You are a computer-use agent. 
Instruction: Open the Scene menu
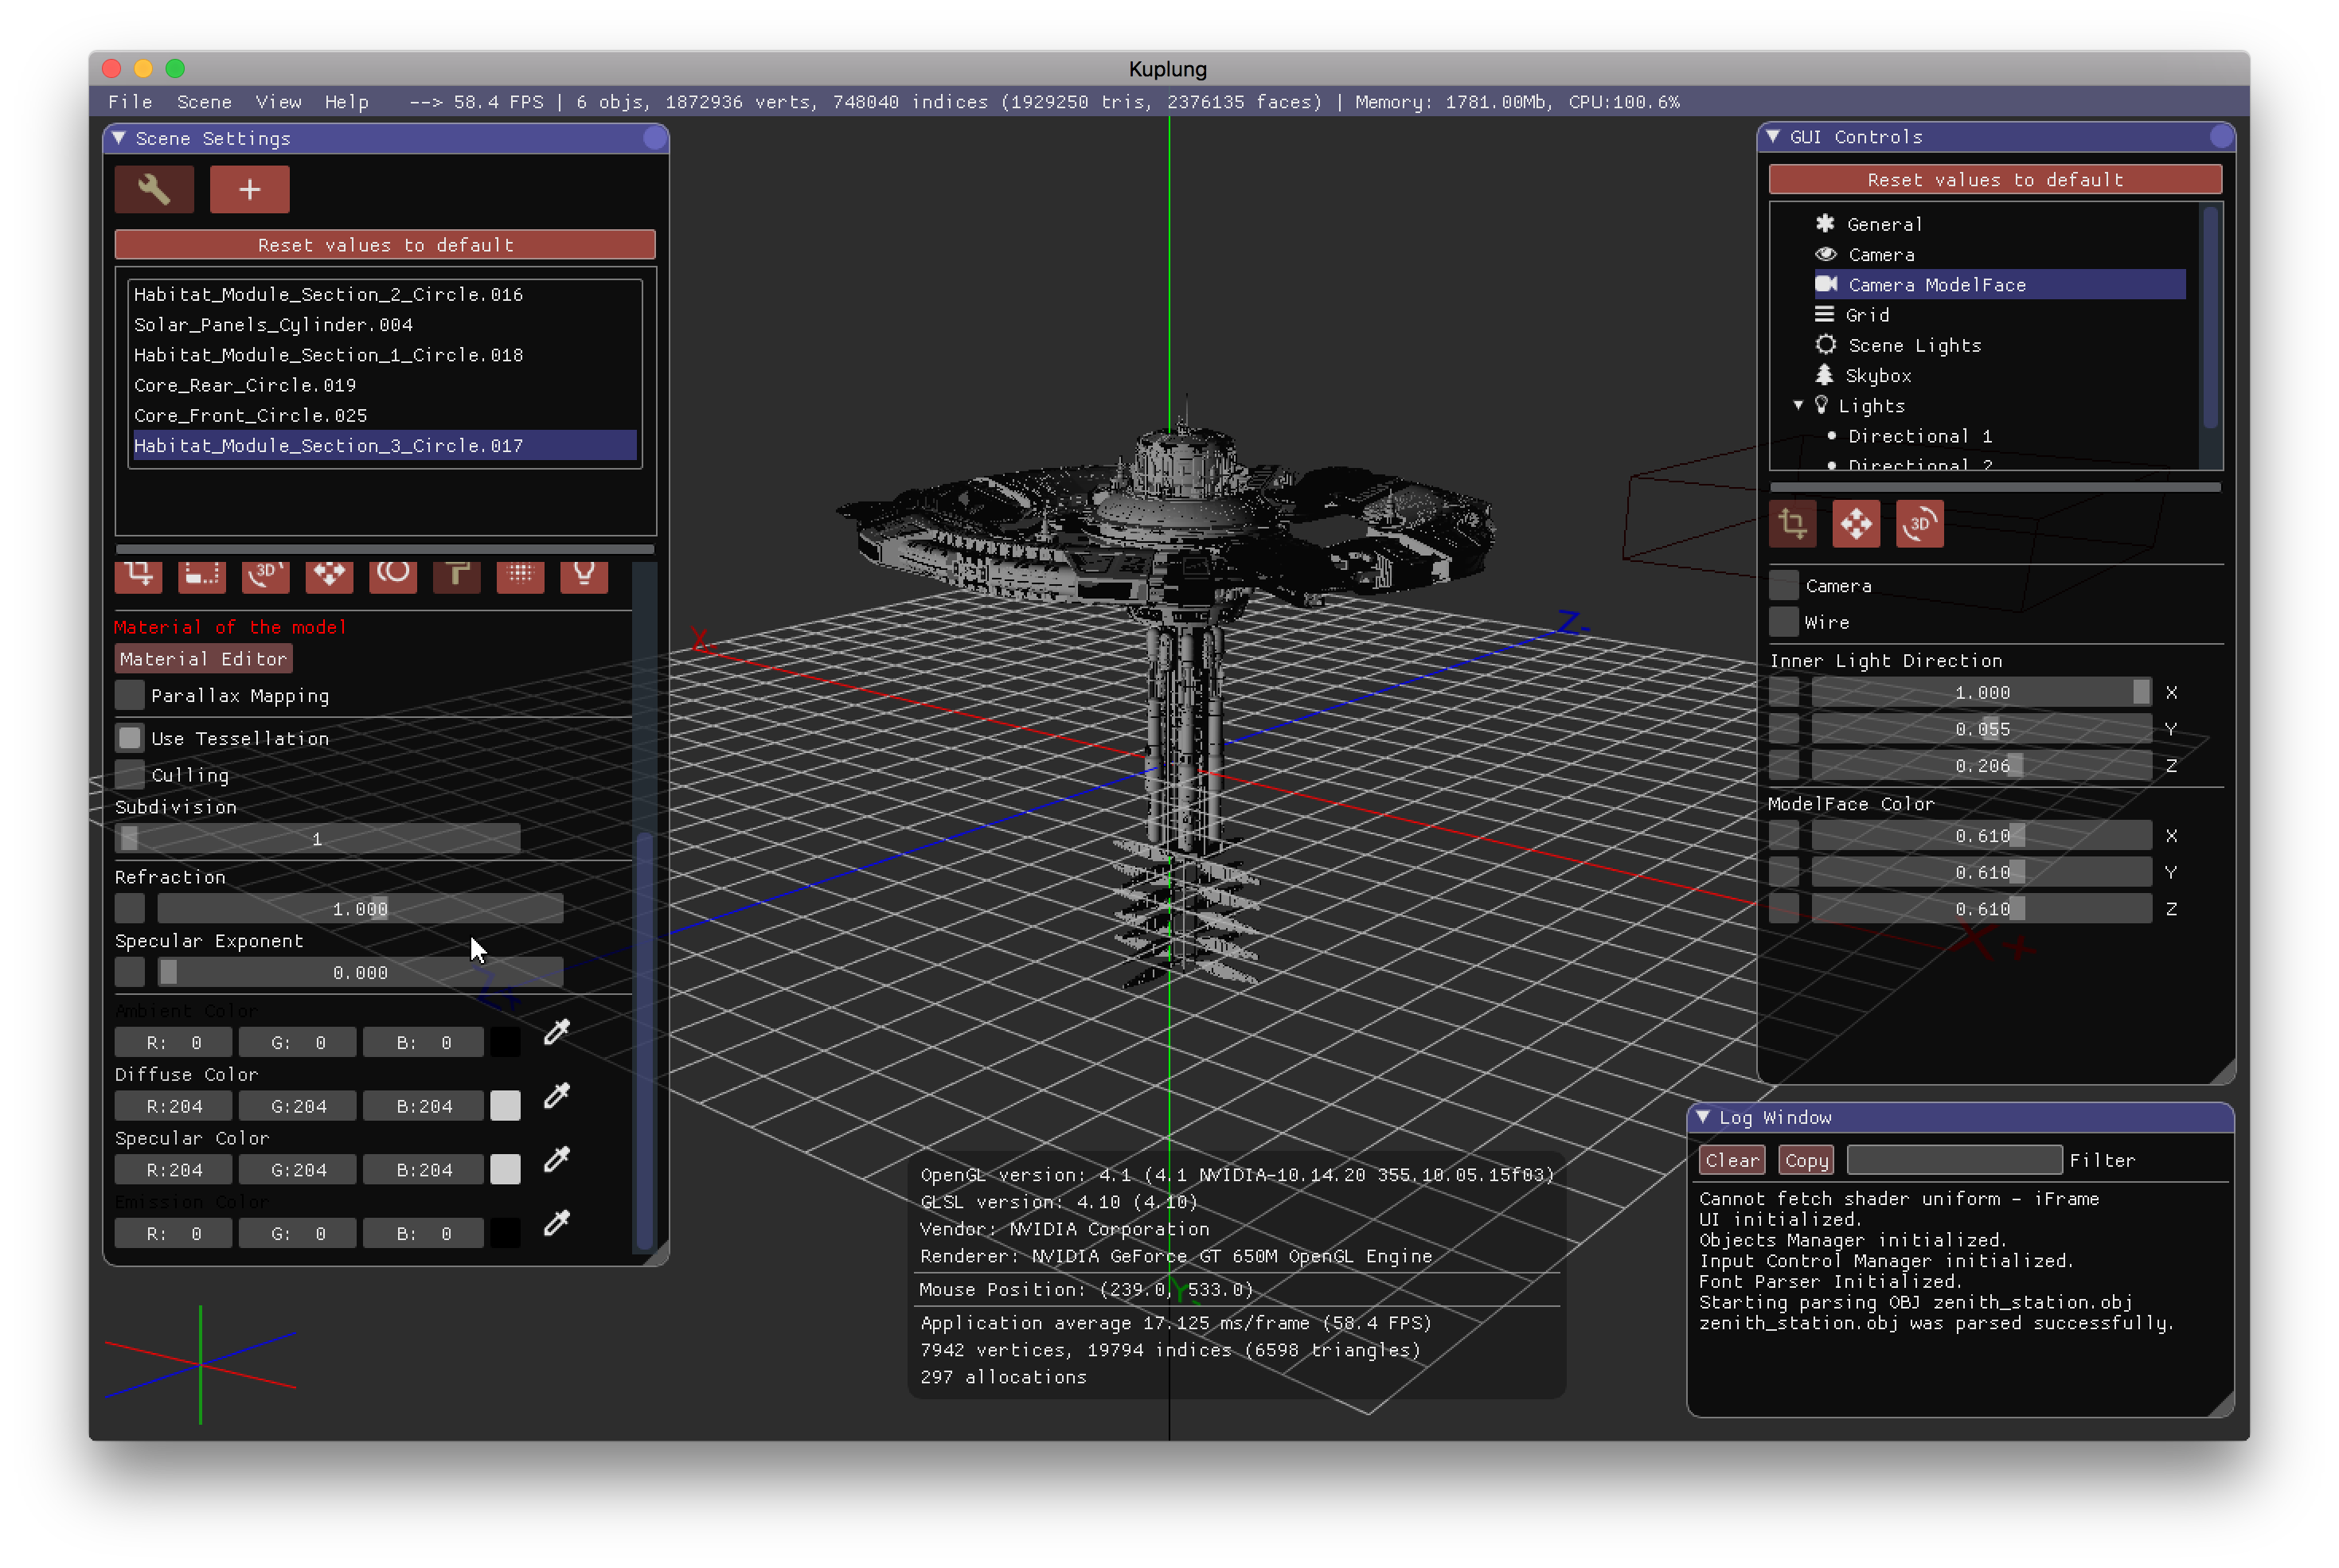pyautogui.click(x=204, y=102)
